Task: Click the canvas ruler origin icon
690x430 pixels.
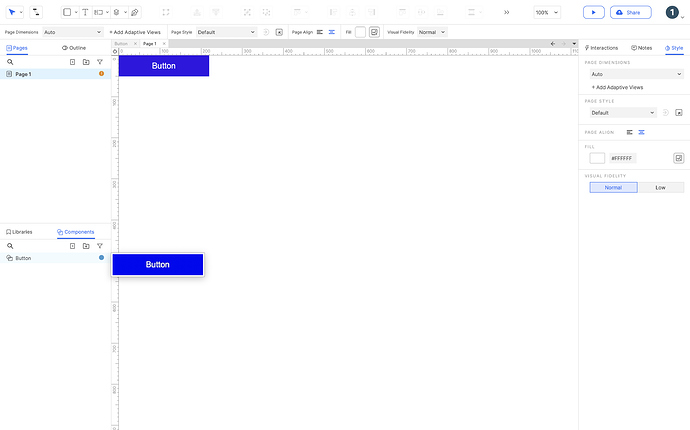Action: pos(115,51)
